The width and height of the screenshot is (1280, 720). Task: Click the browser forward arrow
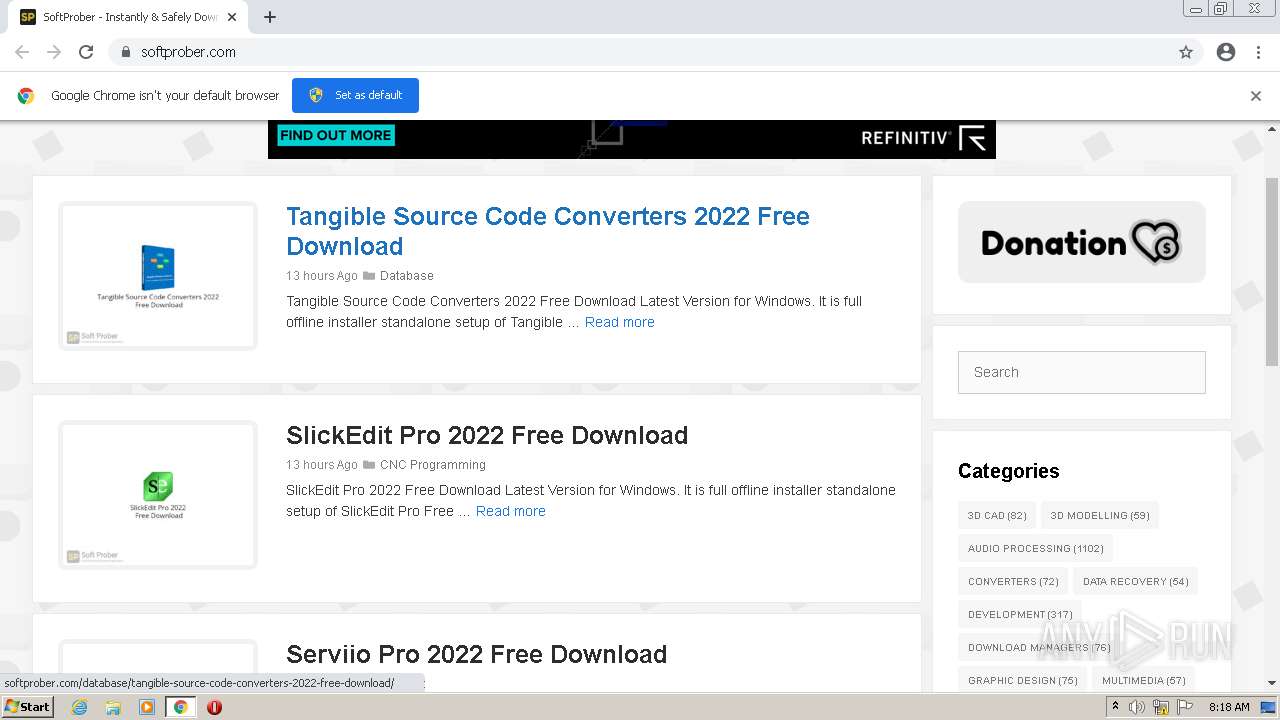click(x=54, y=52)
